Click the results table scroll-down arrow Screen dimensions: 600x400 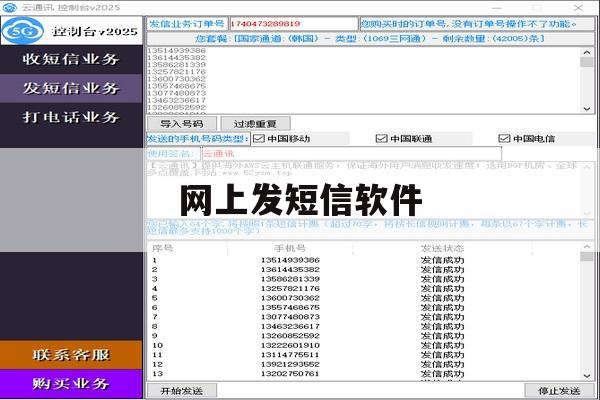pos(587,376)
